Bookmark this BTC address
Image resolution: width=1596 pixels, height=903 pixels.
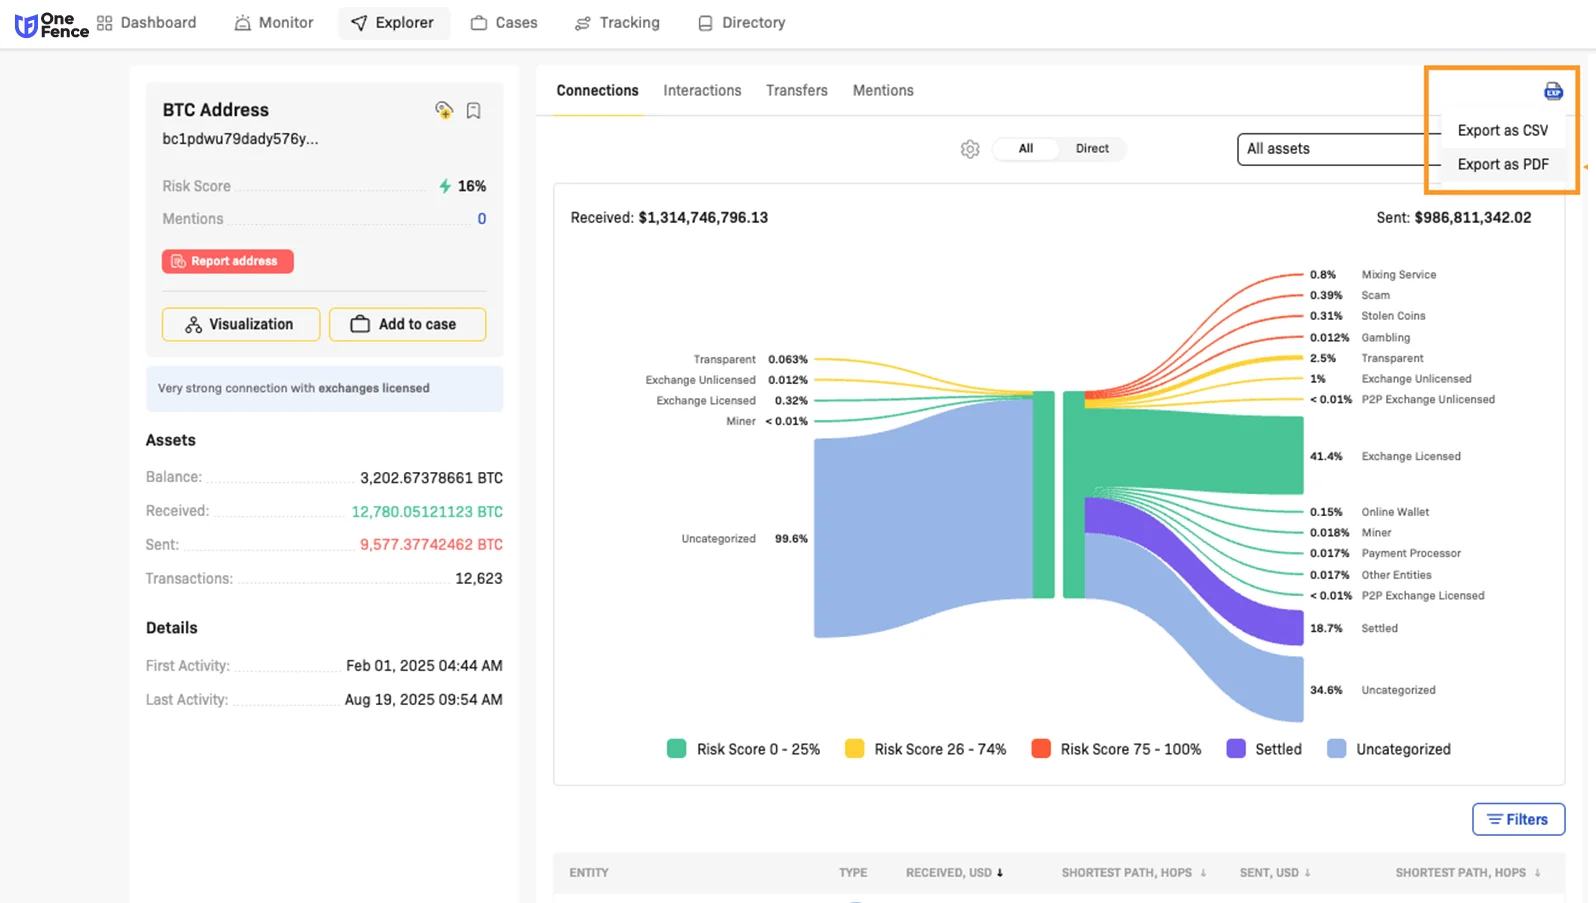click(x=474, y=111)
